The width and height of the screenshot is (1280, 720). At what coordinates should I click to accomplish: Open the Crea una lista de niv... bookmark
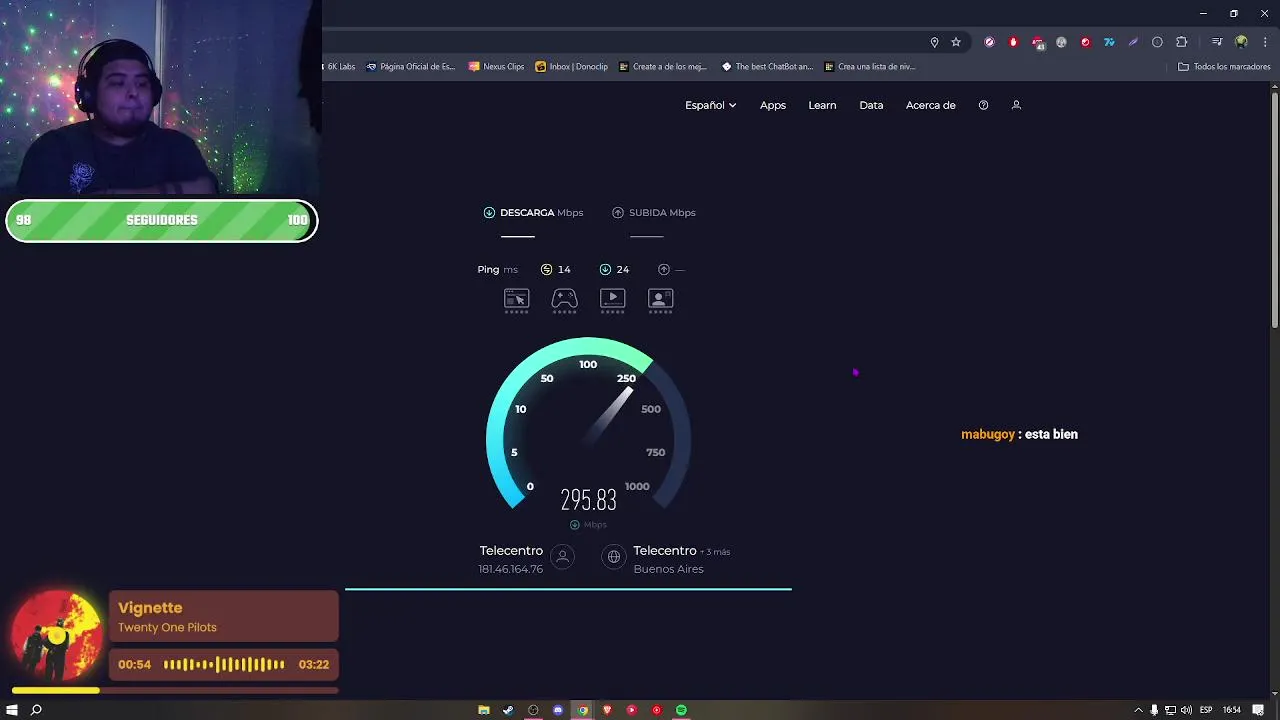click(869, 67)
